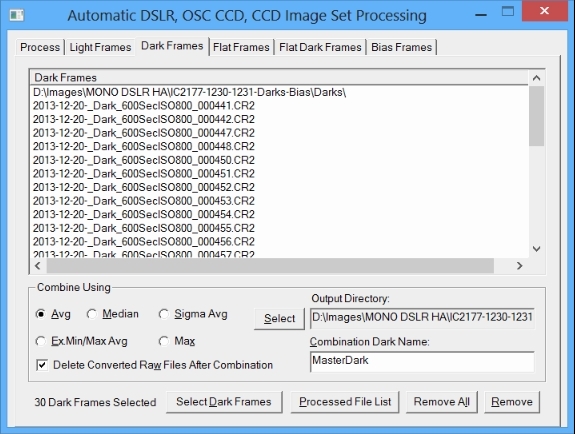Switch to the Light Frames tab
This screenshot has height=434, width=575.
(100, 47)
